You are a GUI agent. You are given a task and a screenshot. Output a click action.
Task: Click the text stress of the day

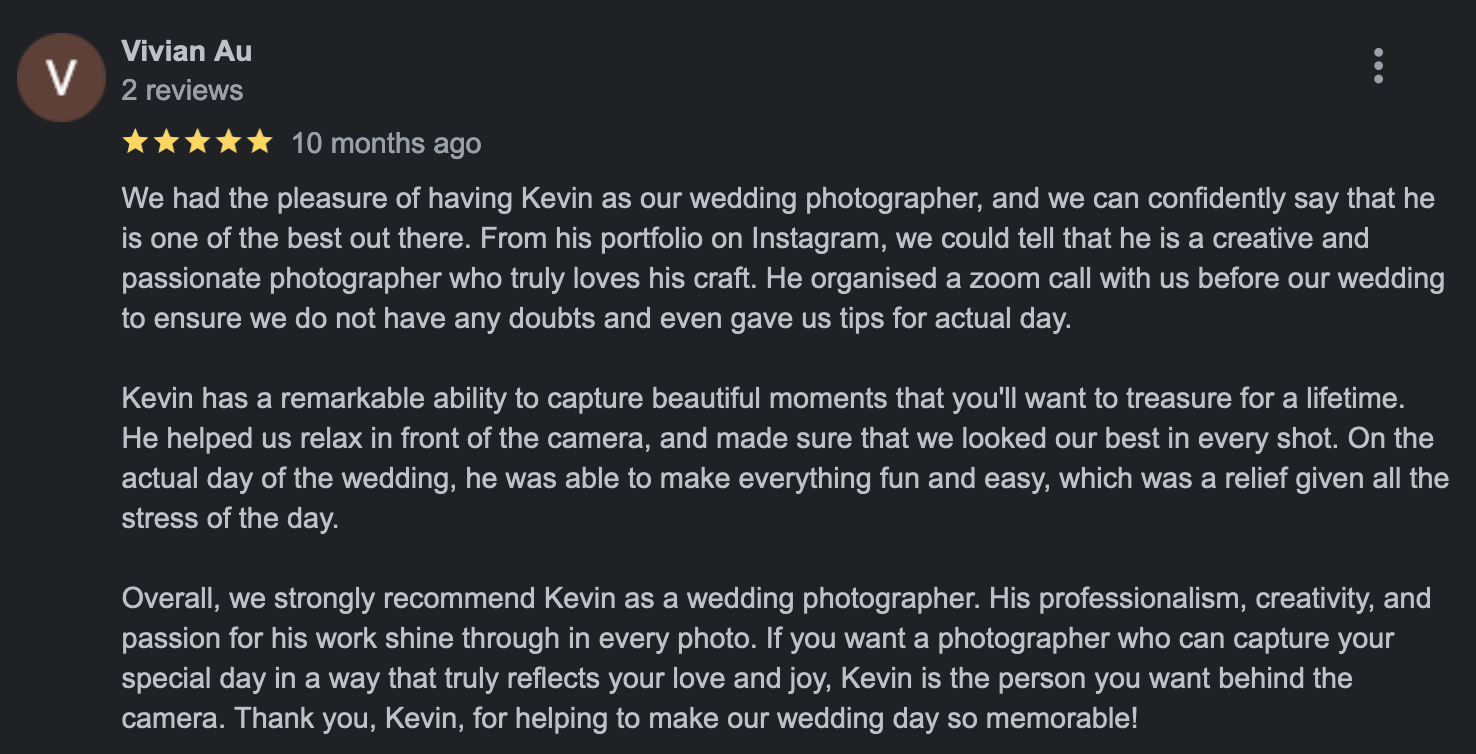pyautogui.click(x=228, y=520)
